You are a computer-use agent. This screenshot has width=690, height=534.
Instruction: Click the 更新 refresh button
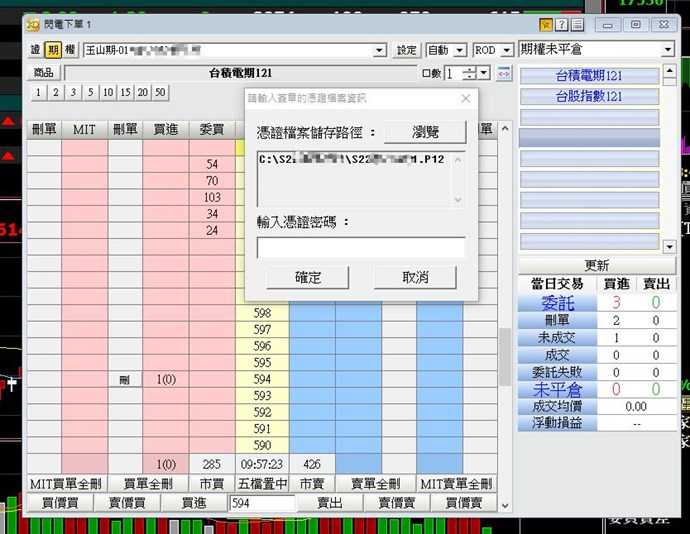point(597,265)
